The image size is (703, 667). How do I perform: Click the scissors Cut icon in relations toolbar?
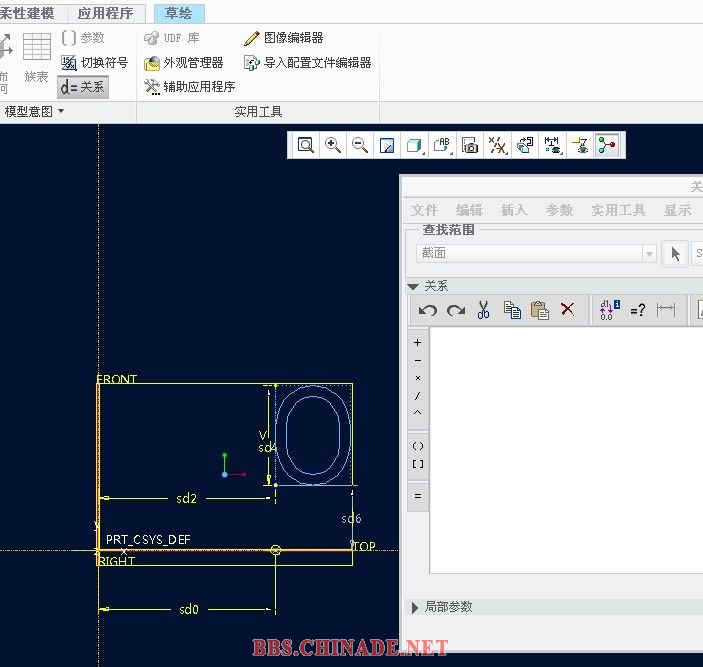[x=484, y=310]
